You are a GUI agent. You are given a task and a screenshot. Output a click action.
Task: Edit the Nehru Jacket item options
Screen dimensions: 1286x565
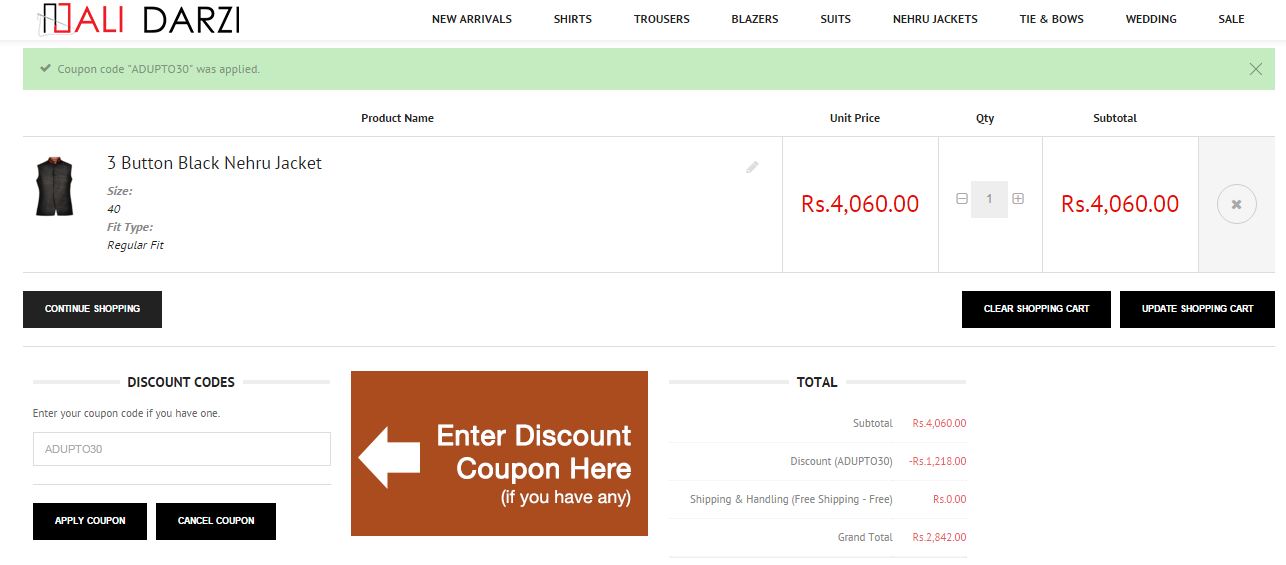tap(752, 167)
